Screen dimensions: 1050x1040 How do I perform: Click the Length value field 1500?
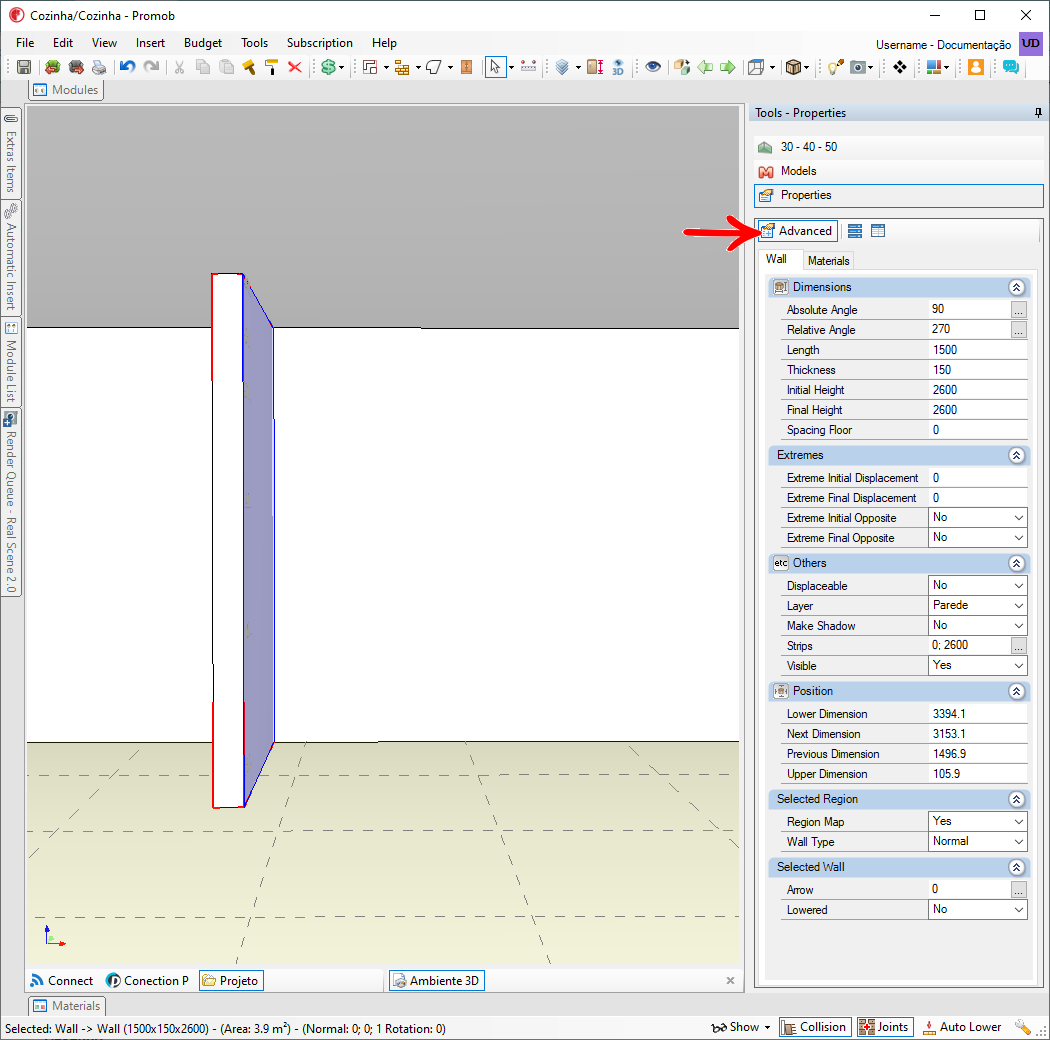click(977, 350)
